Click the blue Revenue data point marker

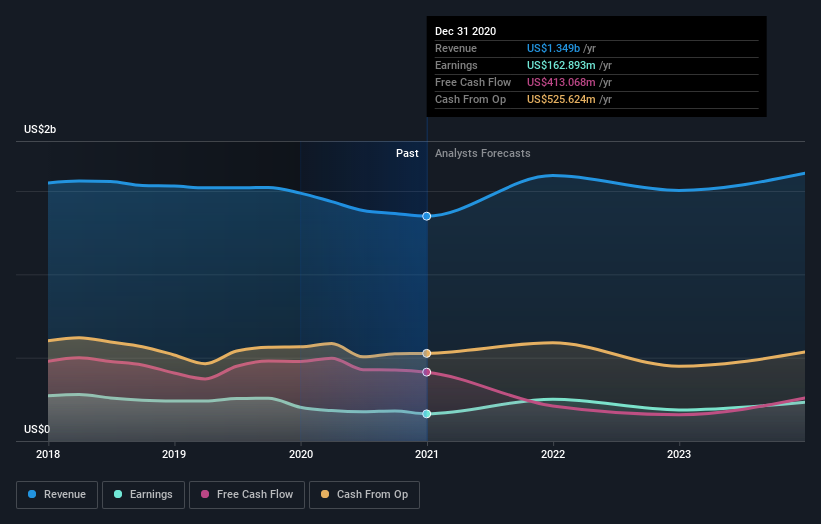427,216
